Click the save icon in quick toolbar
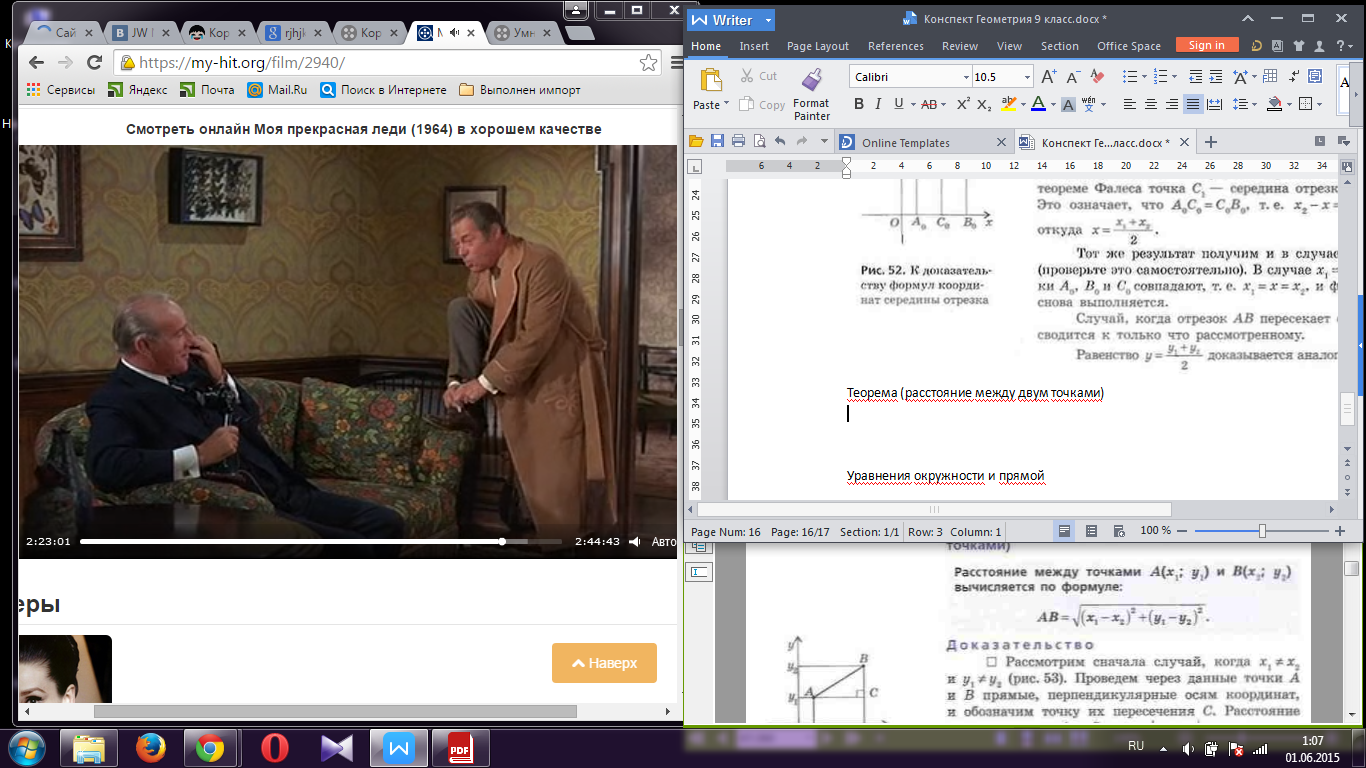This screenshot has width=1366, height=768. coord(717,141)
